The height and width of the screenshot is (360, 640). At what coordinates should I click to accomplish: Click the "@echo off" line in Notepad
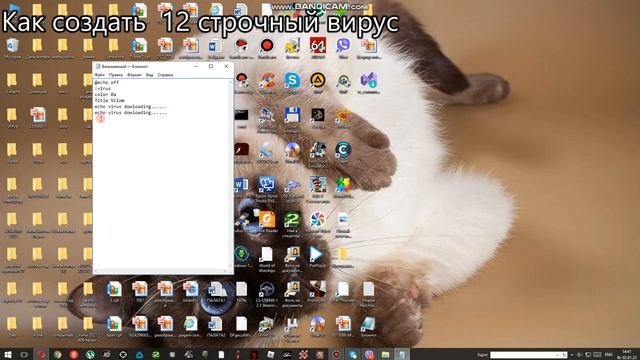[x=107, y=82]
